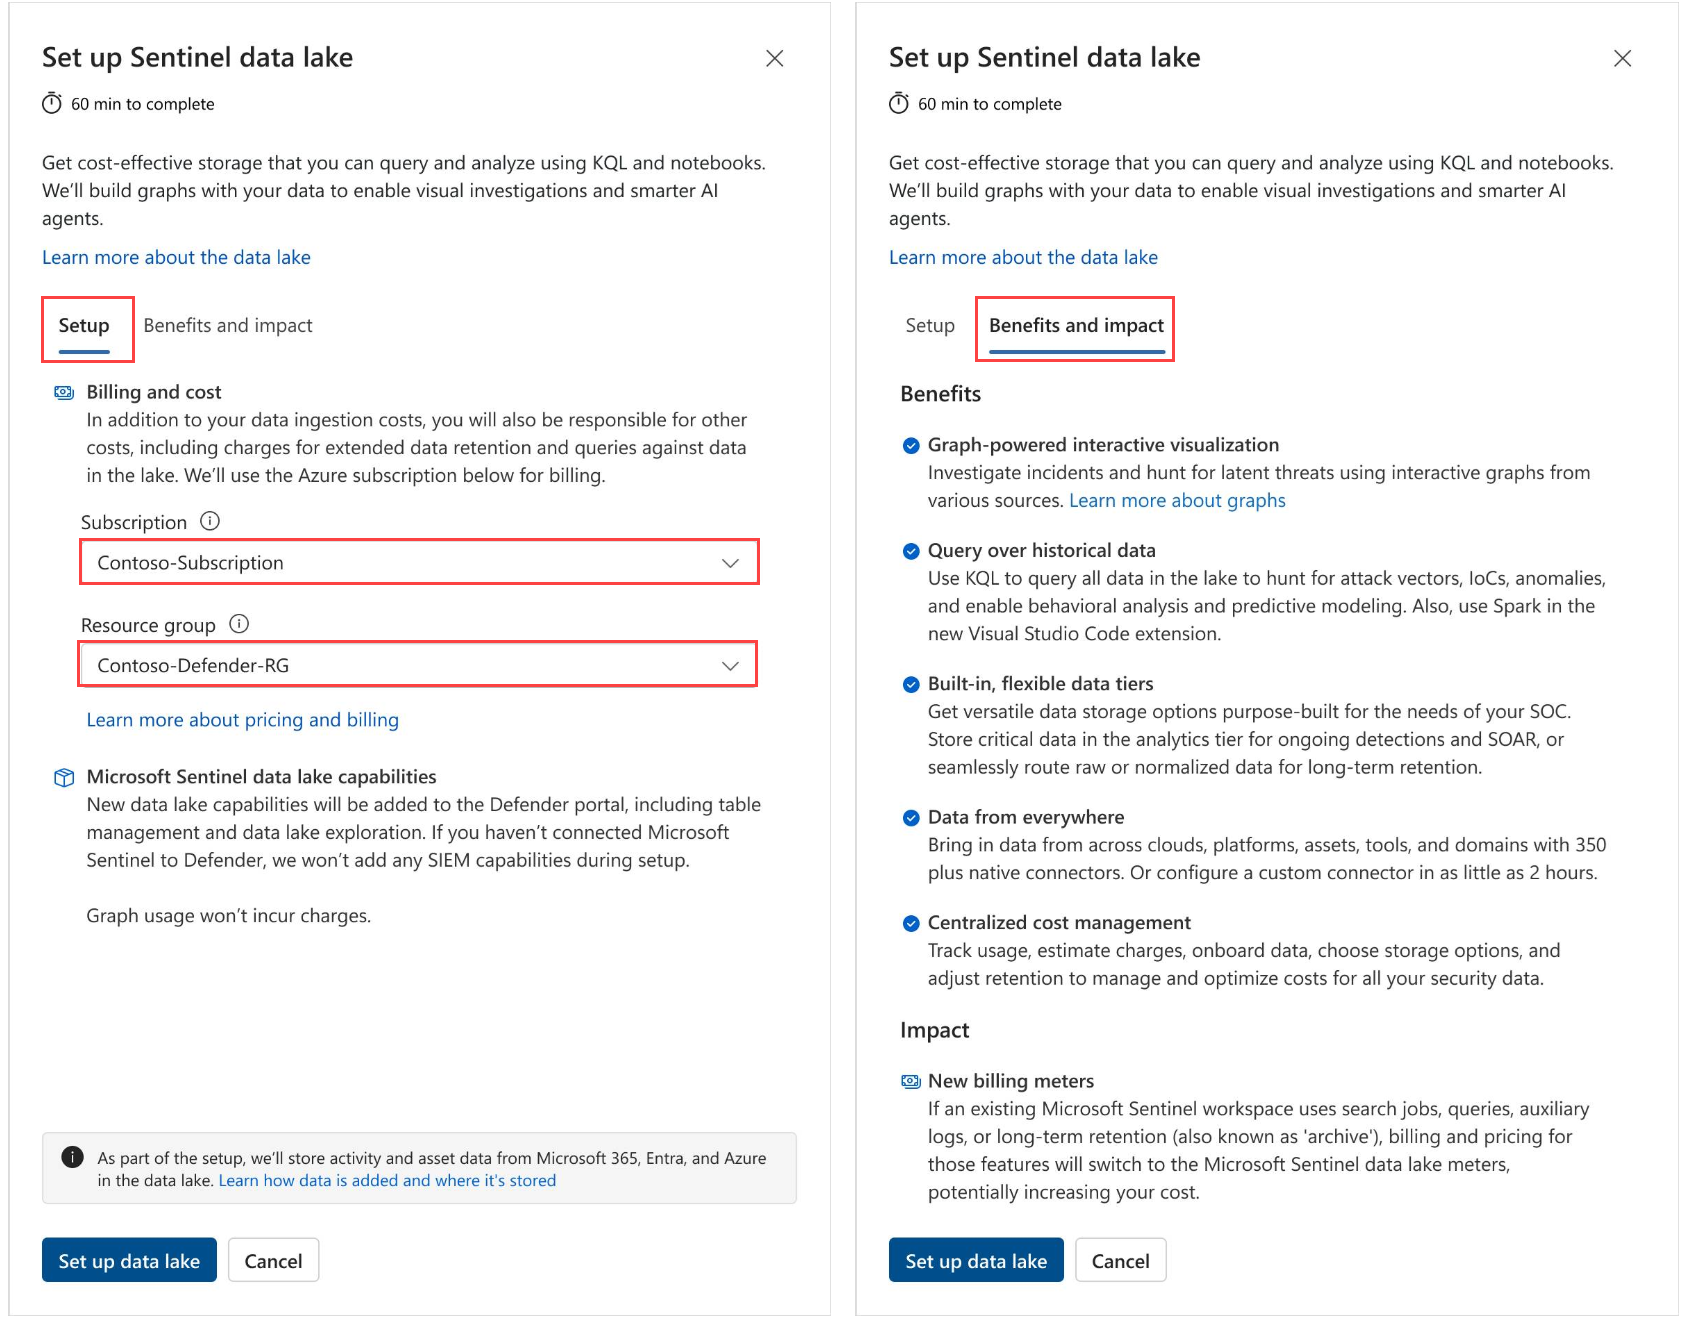Open Learn how data is added and where it's stored
1688x1320 pixels.
(x=387, y=1181)
